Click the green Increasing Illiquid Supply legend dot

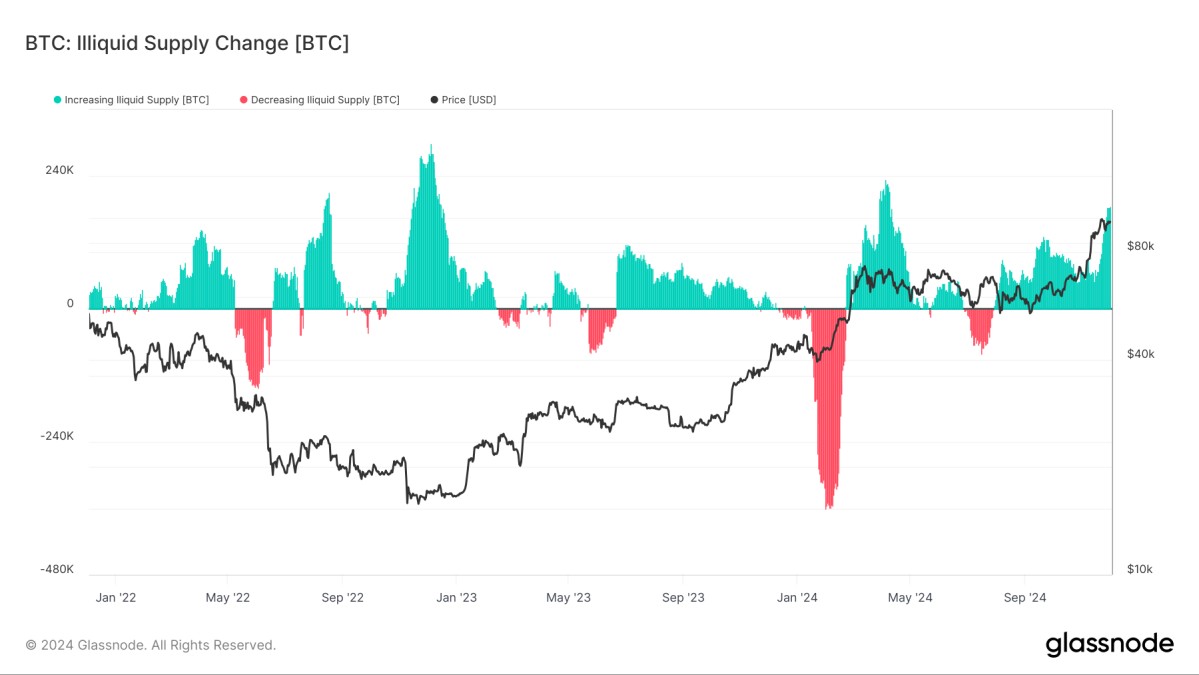pyautogui.click(x=57, y=100)
